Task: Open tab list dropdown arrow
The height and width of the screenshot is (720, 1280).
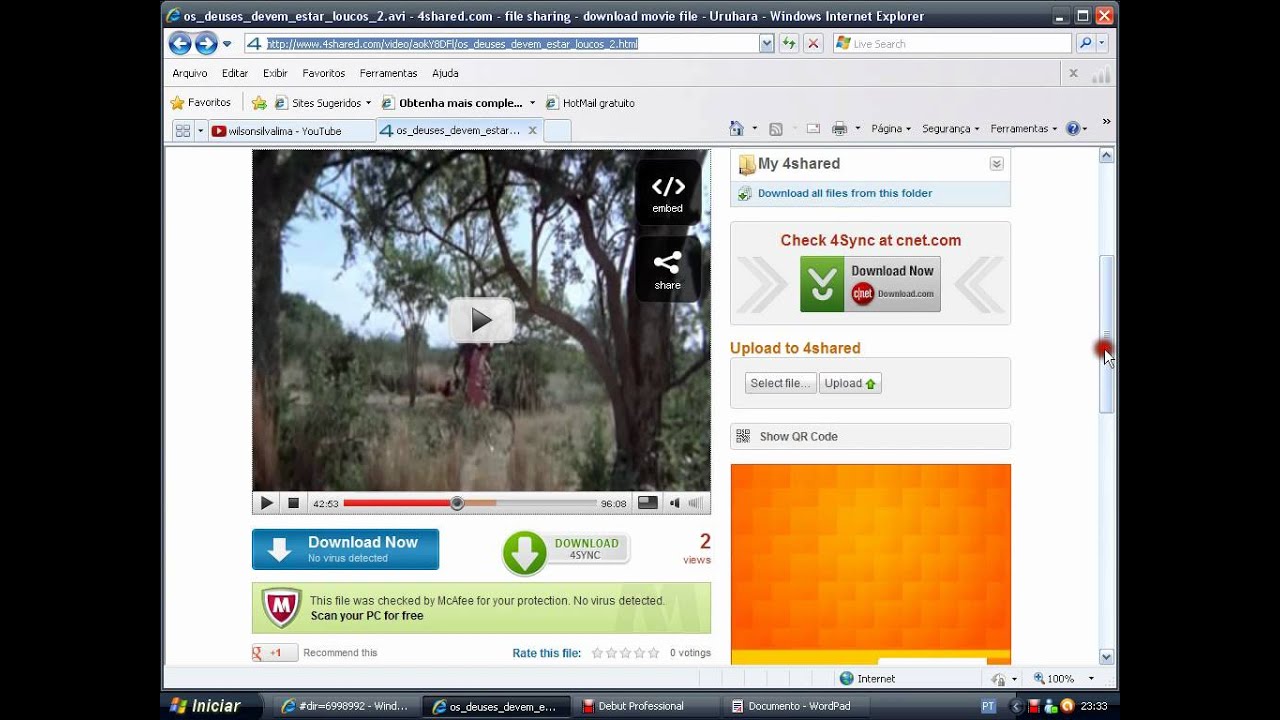Action: (200, 131)
